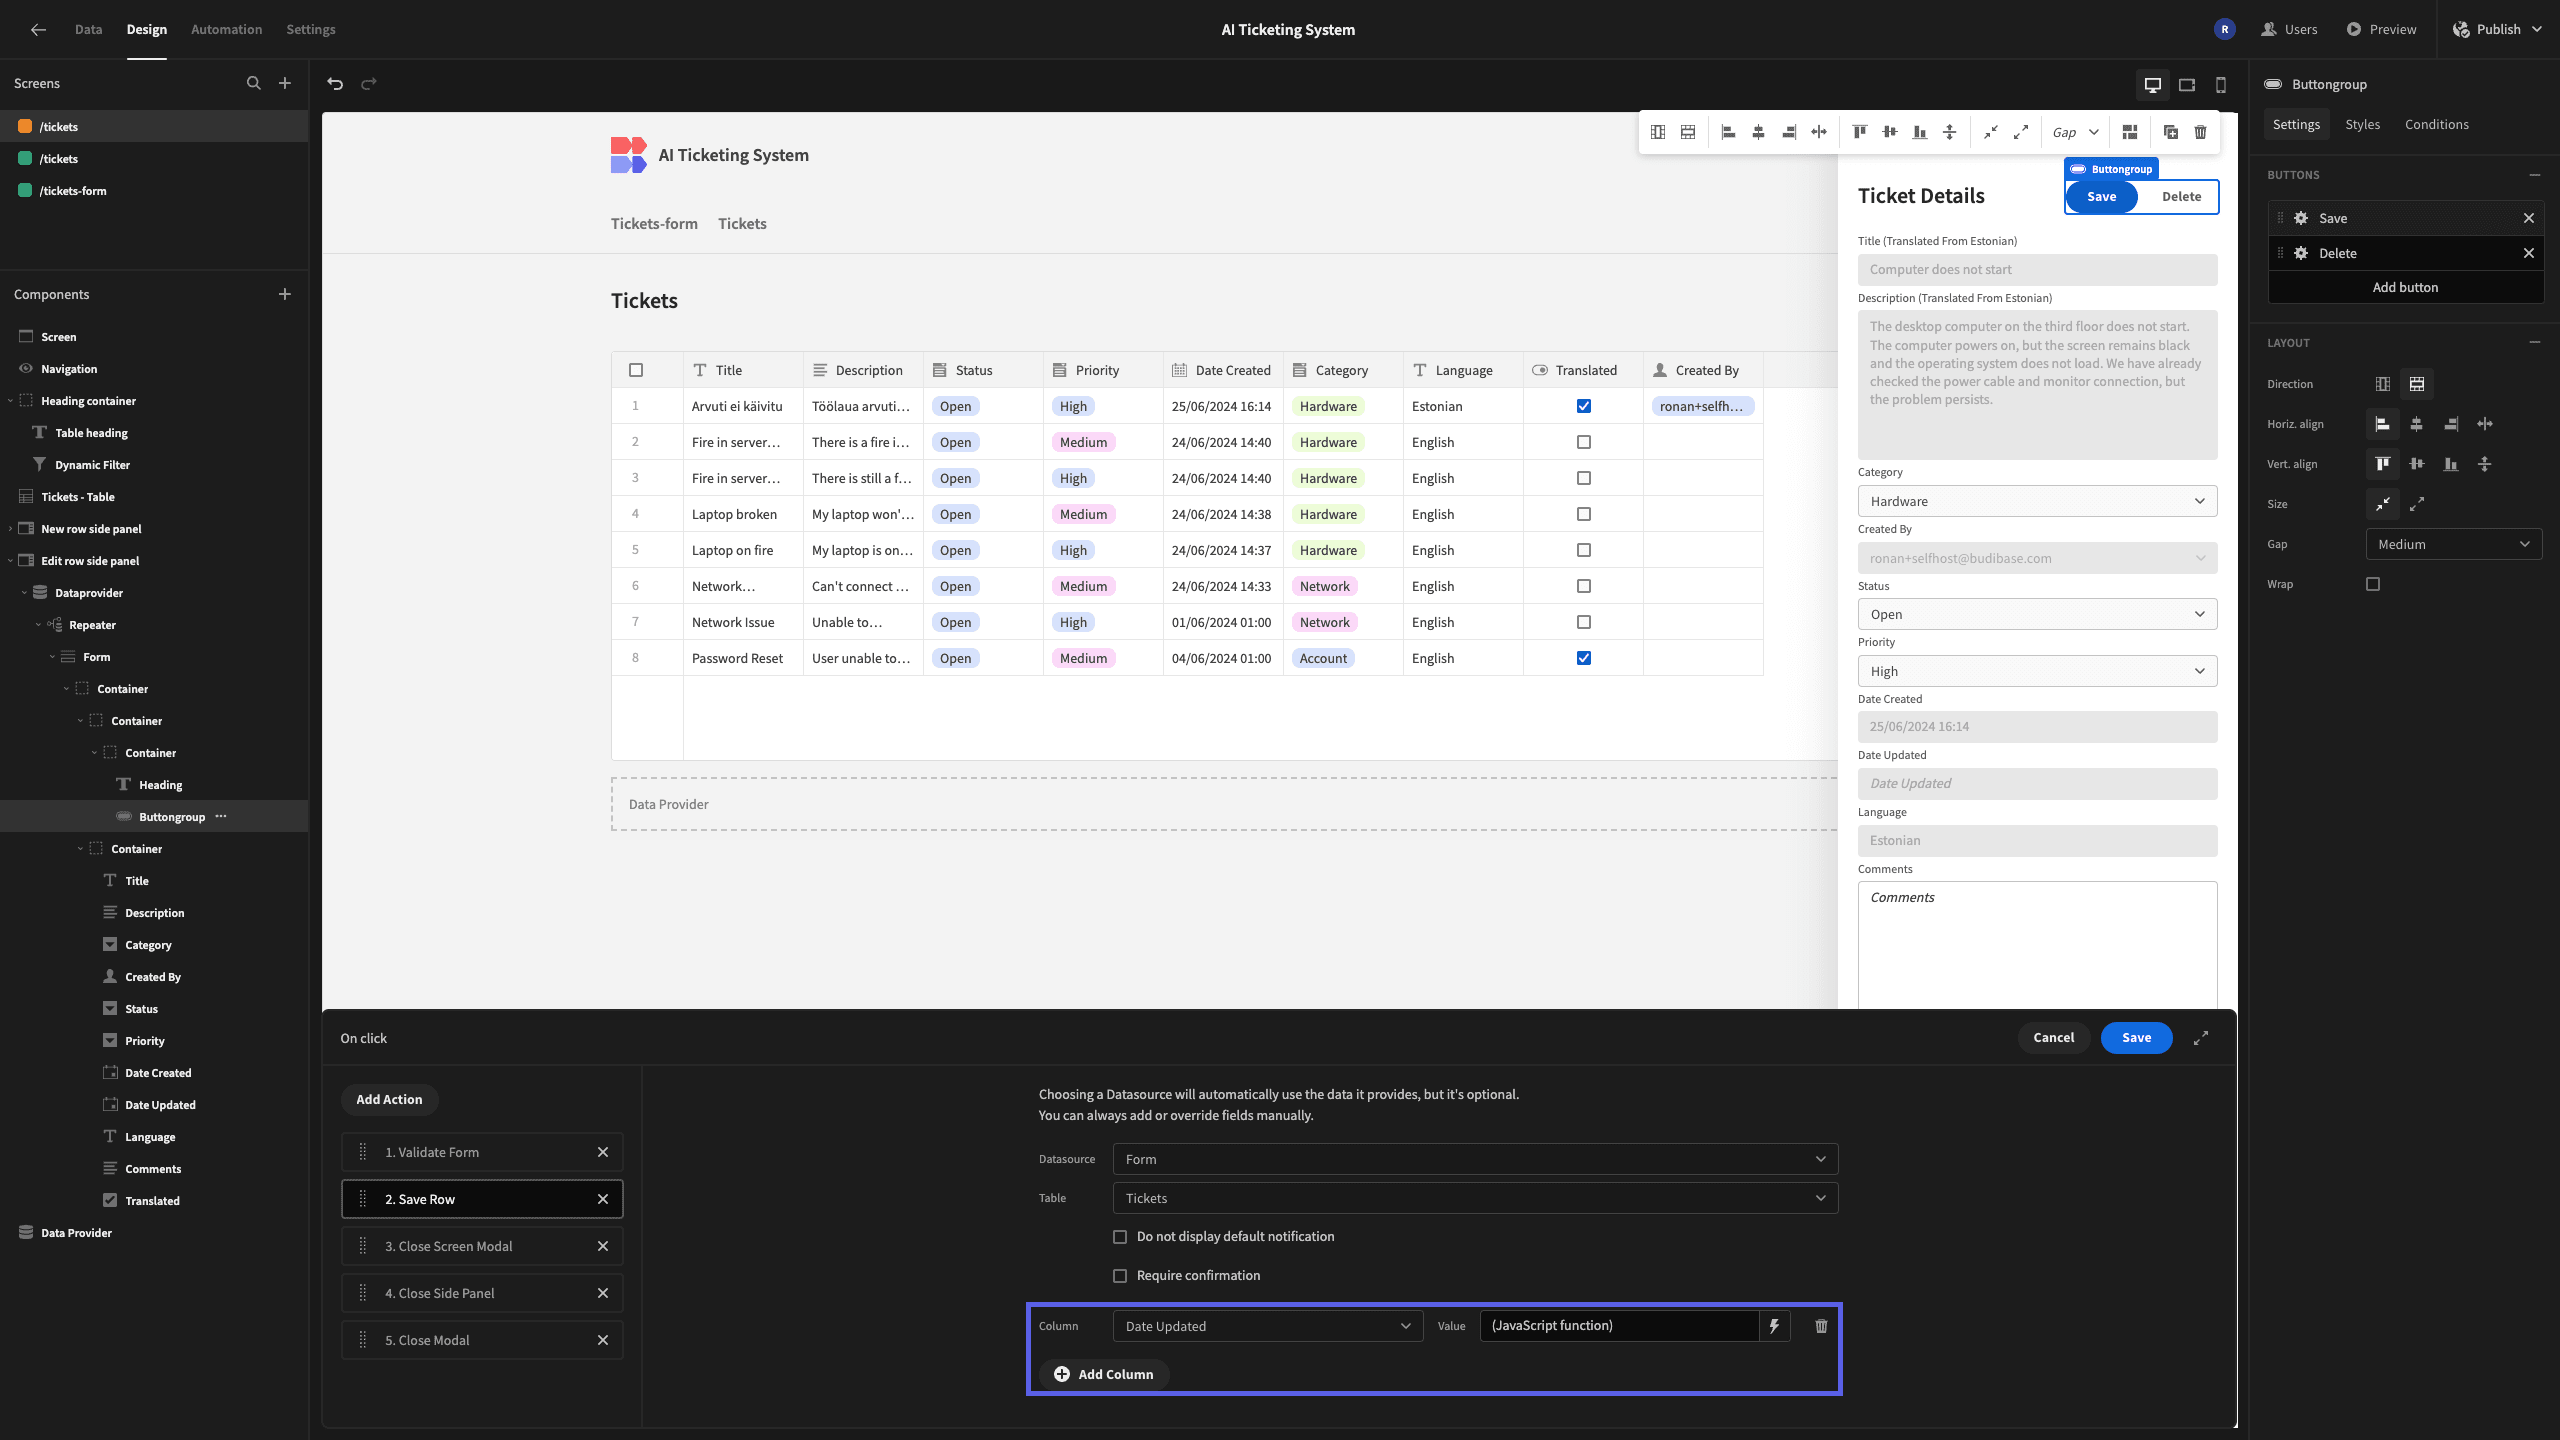Click the expand drawer icon beside Save
Image resolution: width=2560 pixels, height=1440 pixels.
pos(2201,1038)
